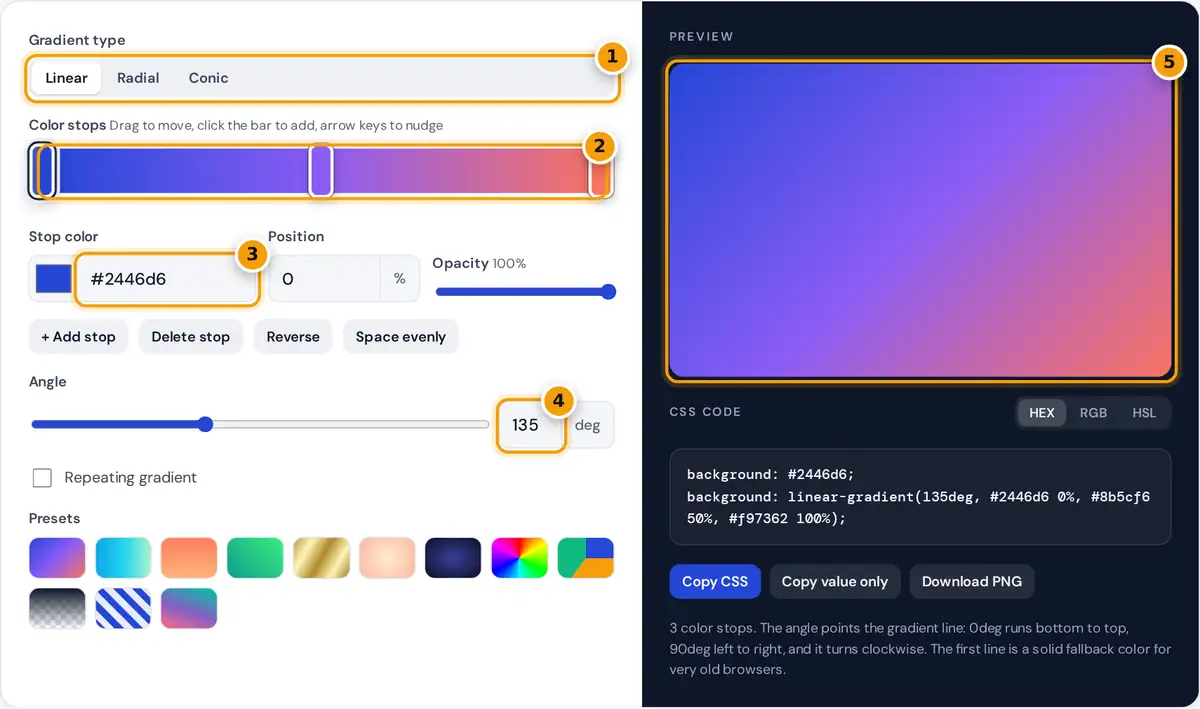Screen dimensions: 1200x709
Task: Click the Copy CSS button
Action: 715,582
